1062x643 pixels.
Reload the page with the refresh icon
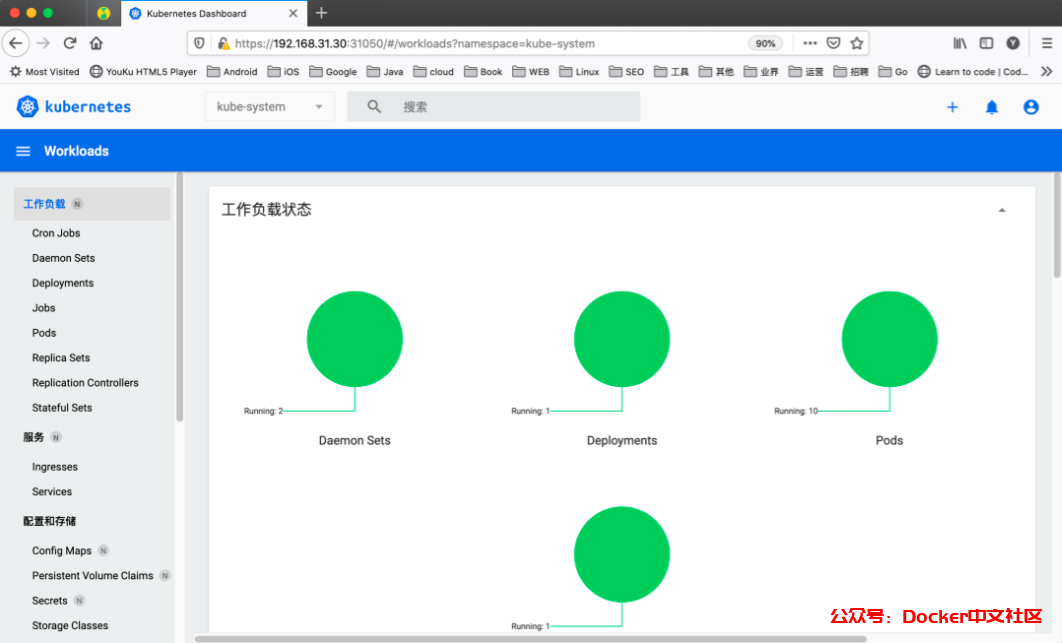70,43
